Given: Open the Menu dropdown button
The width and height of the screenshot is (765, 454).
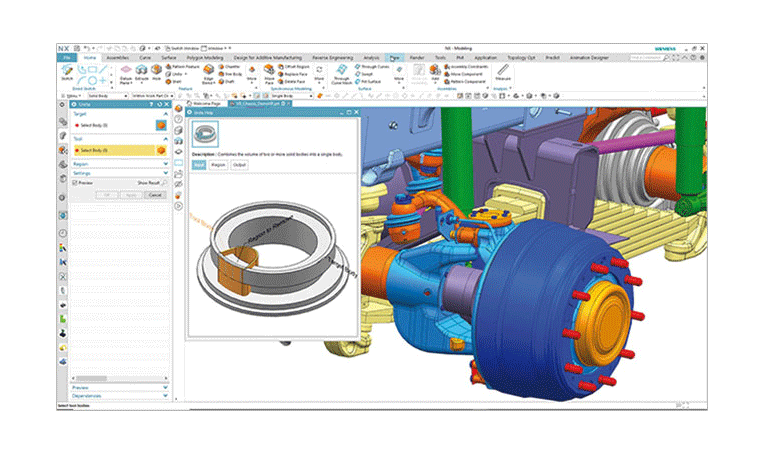Looking at the screenshot, I should pos(71,96).
